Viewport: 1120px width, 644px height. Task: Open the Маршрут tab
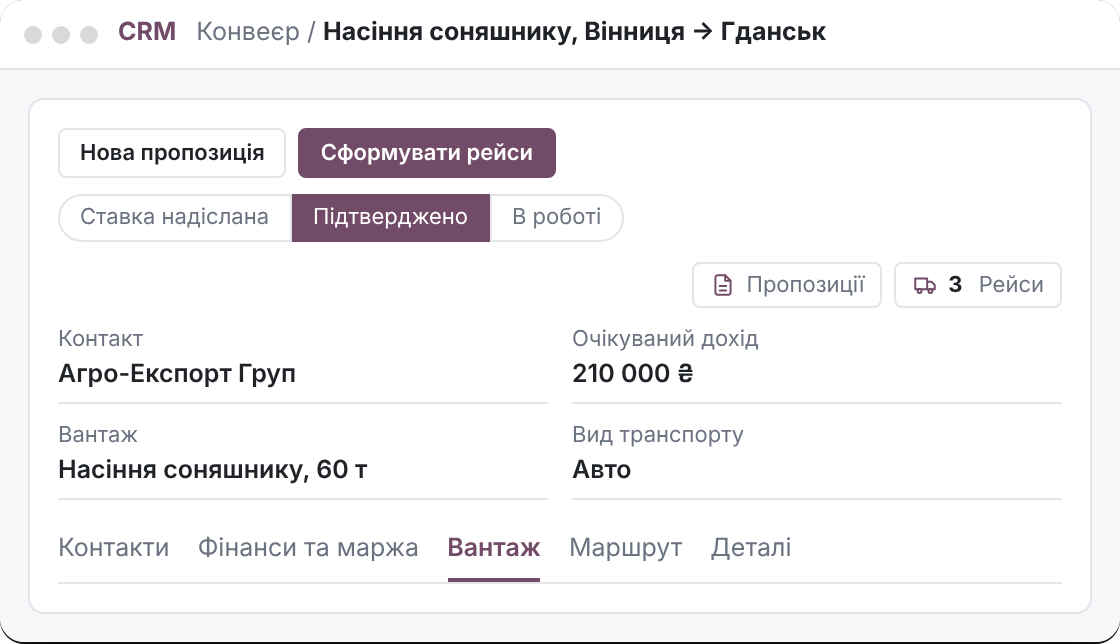(x=626, y=548)
